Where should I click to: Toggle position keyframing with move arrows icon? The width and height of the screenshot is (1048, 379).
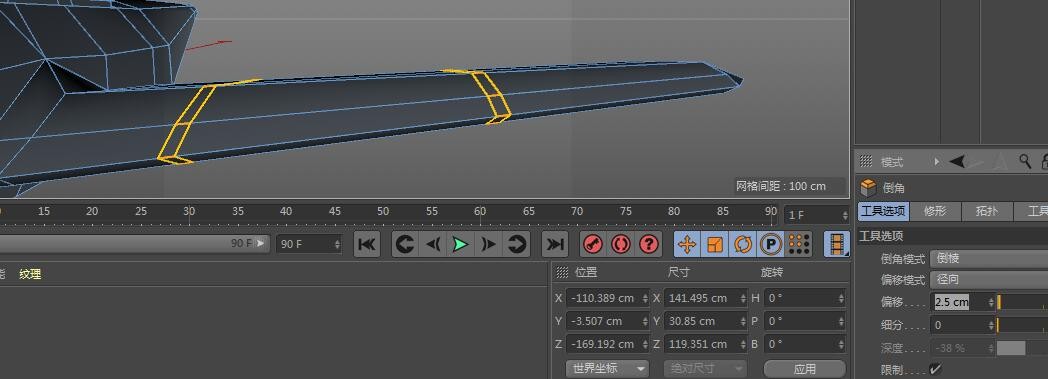pos(687,245)
